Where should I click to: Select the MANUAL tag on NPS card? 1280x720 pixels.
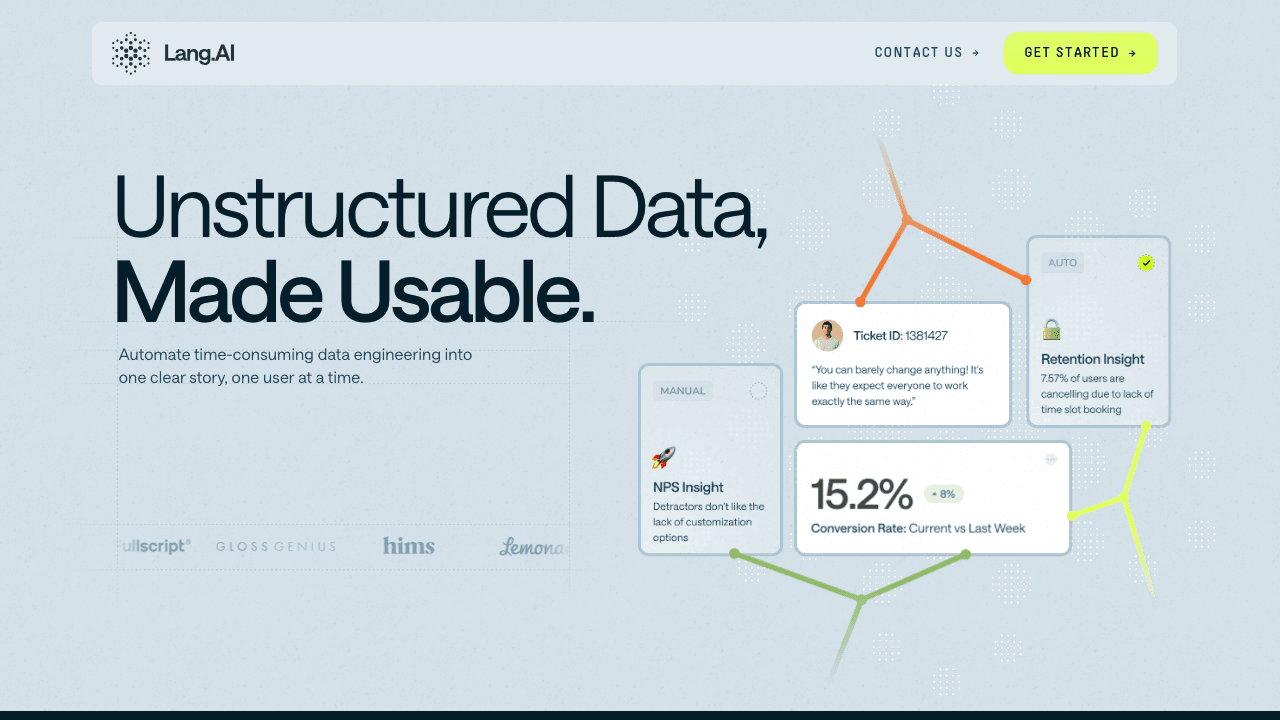[x=683, y=391]
